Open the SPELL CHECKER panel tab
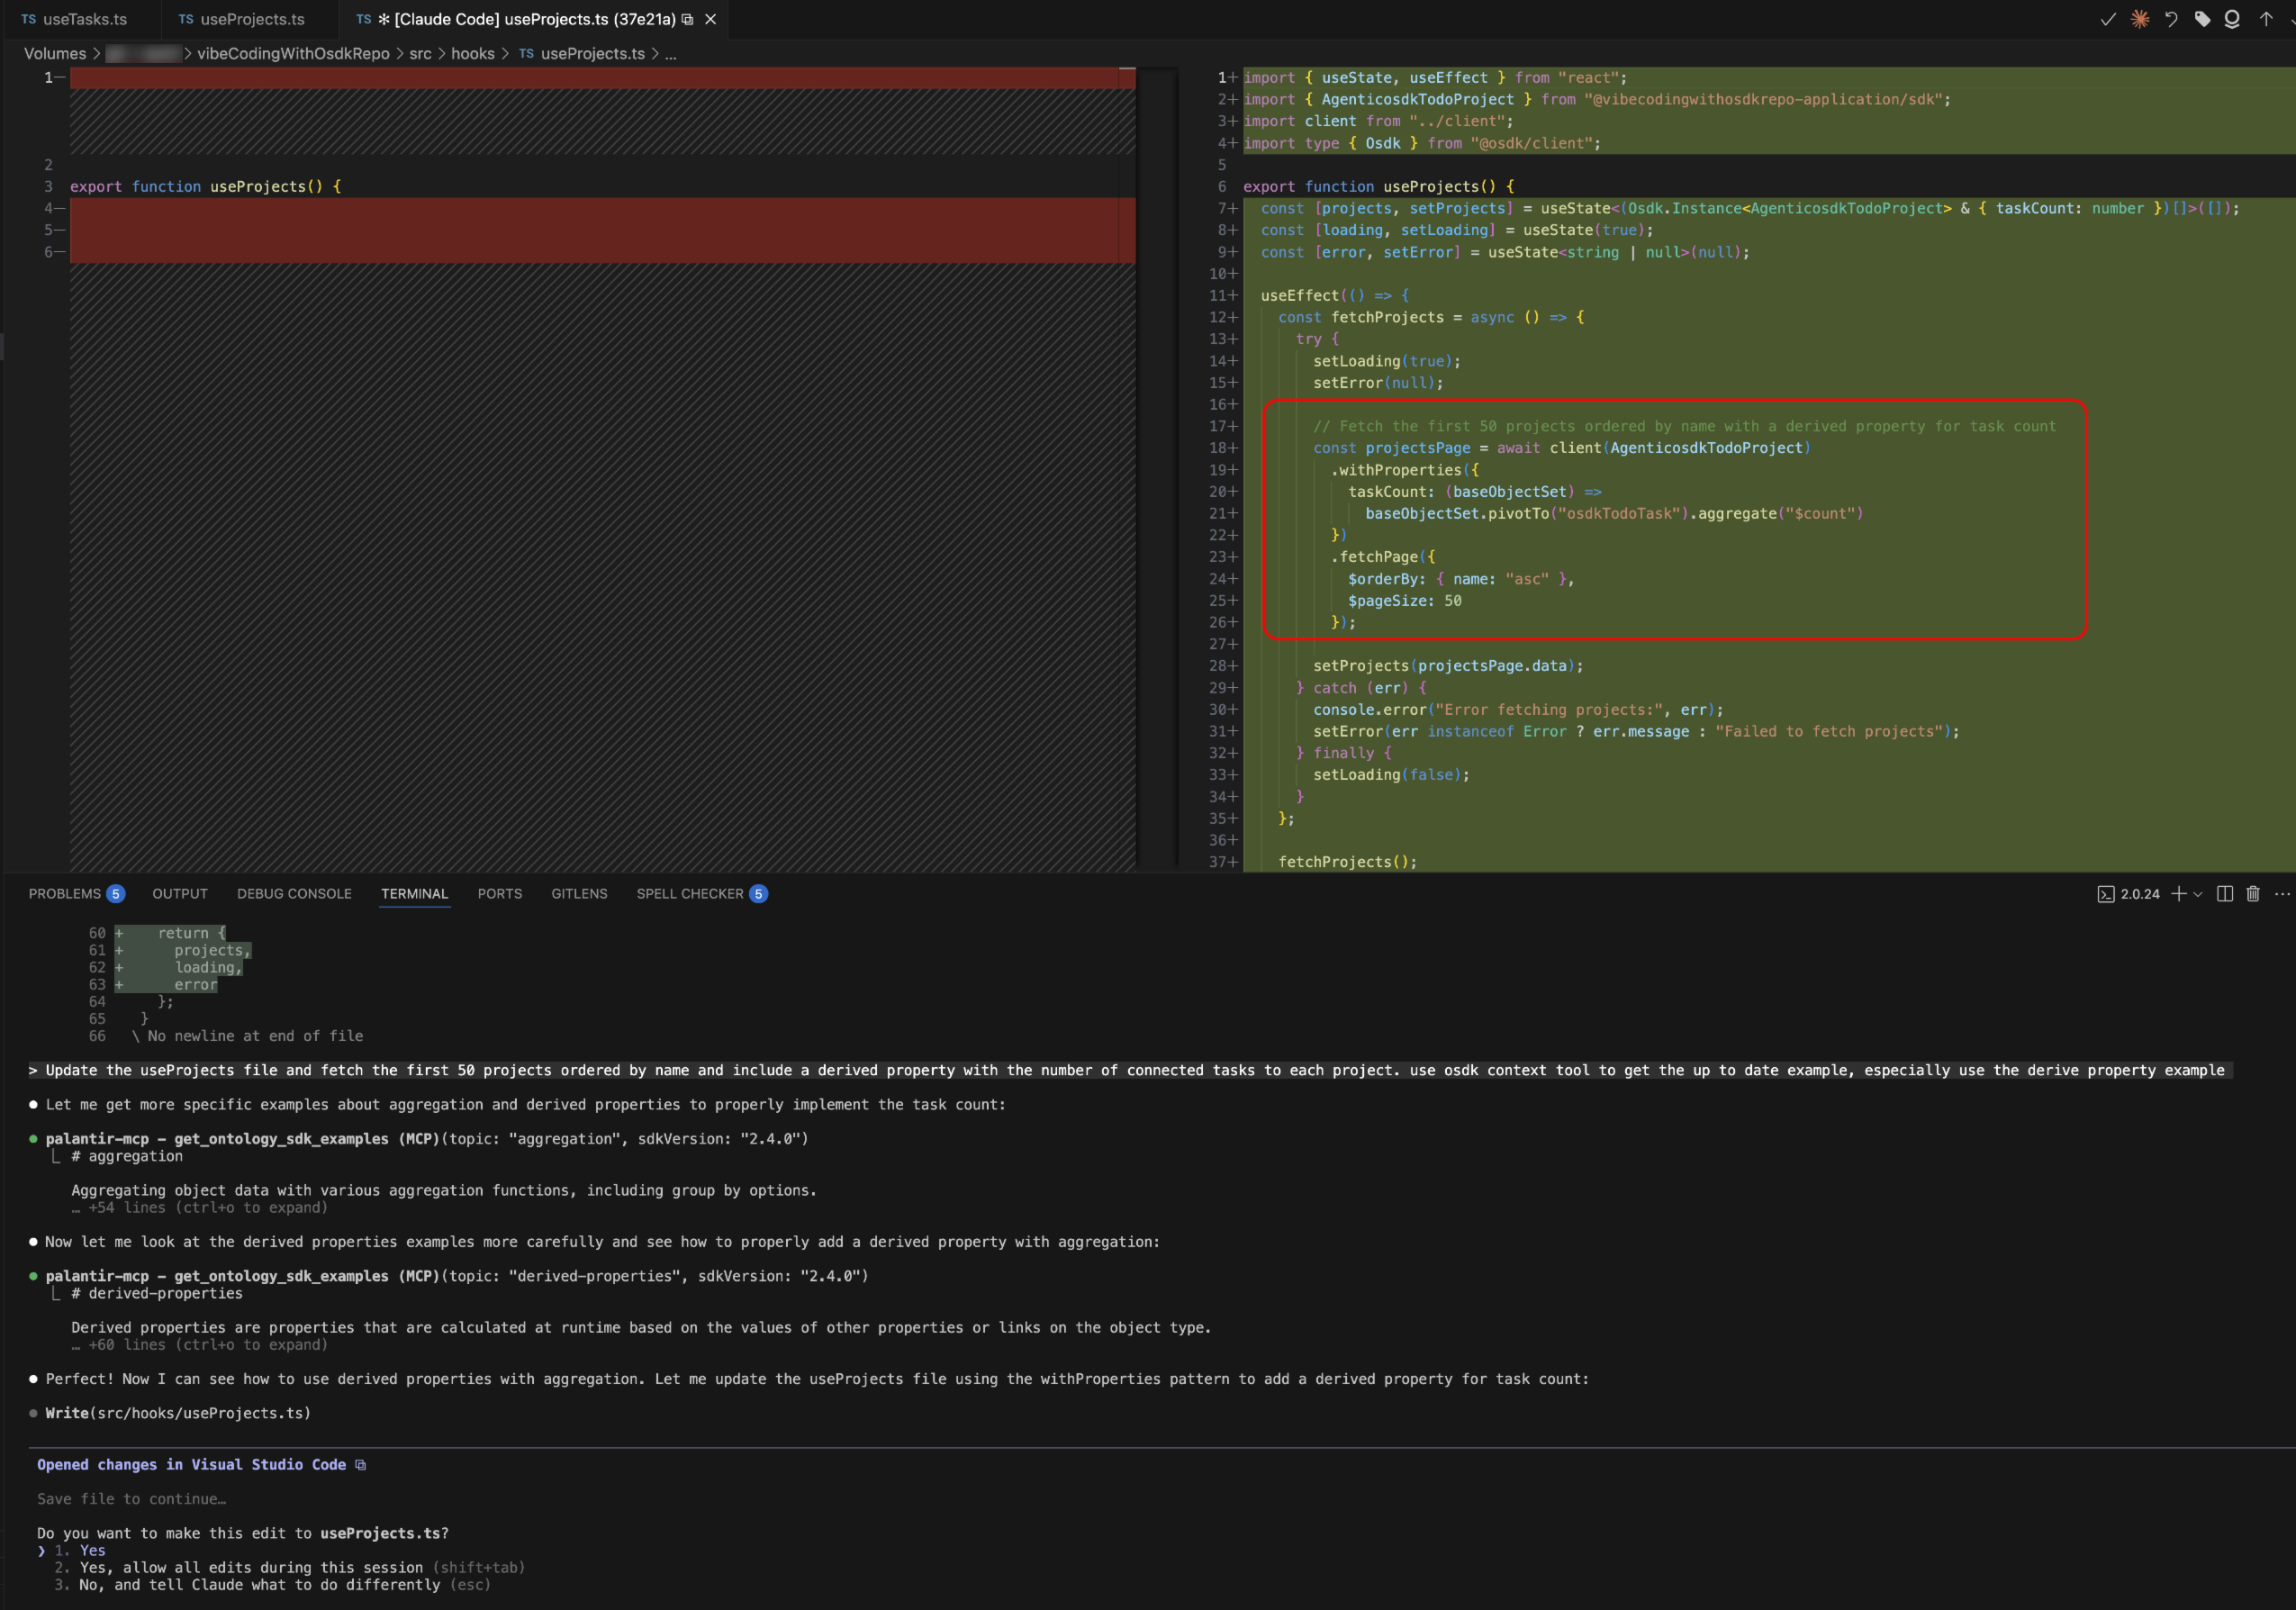2296x1610 pixels. [690, 894]
